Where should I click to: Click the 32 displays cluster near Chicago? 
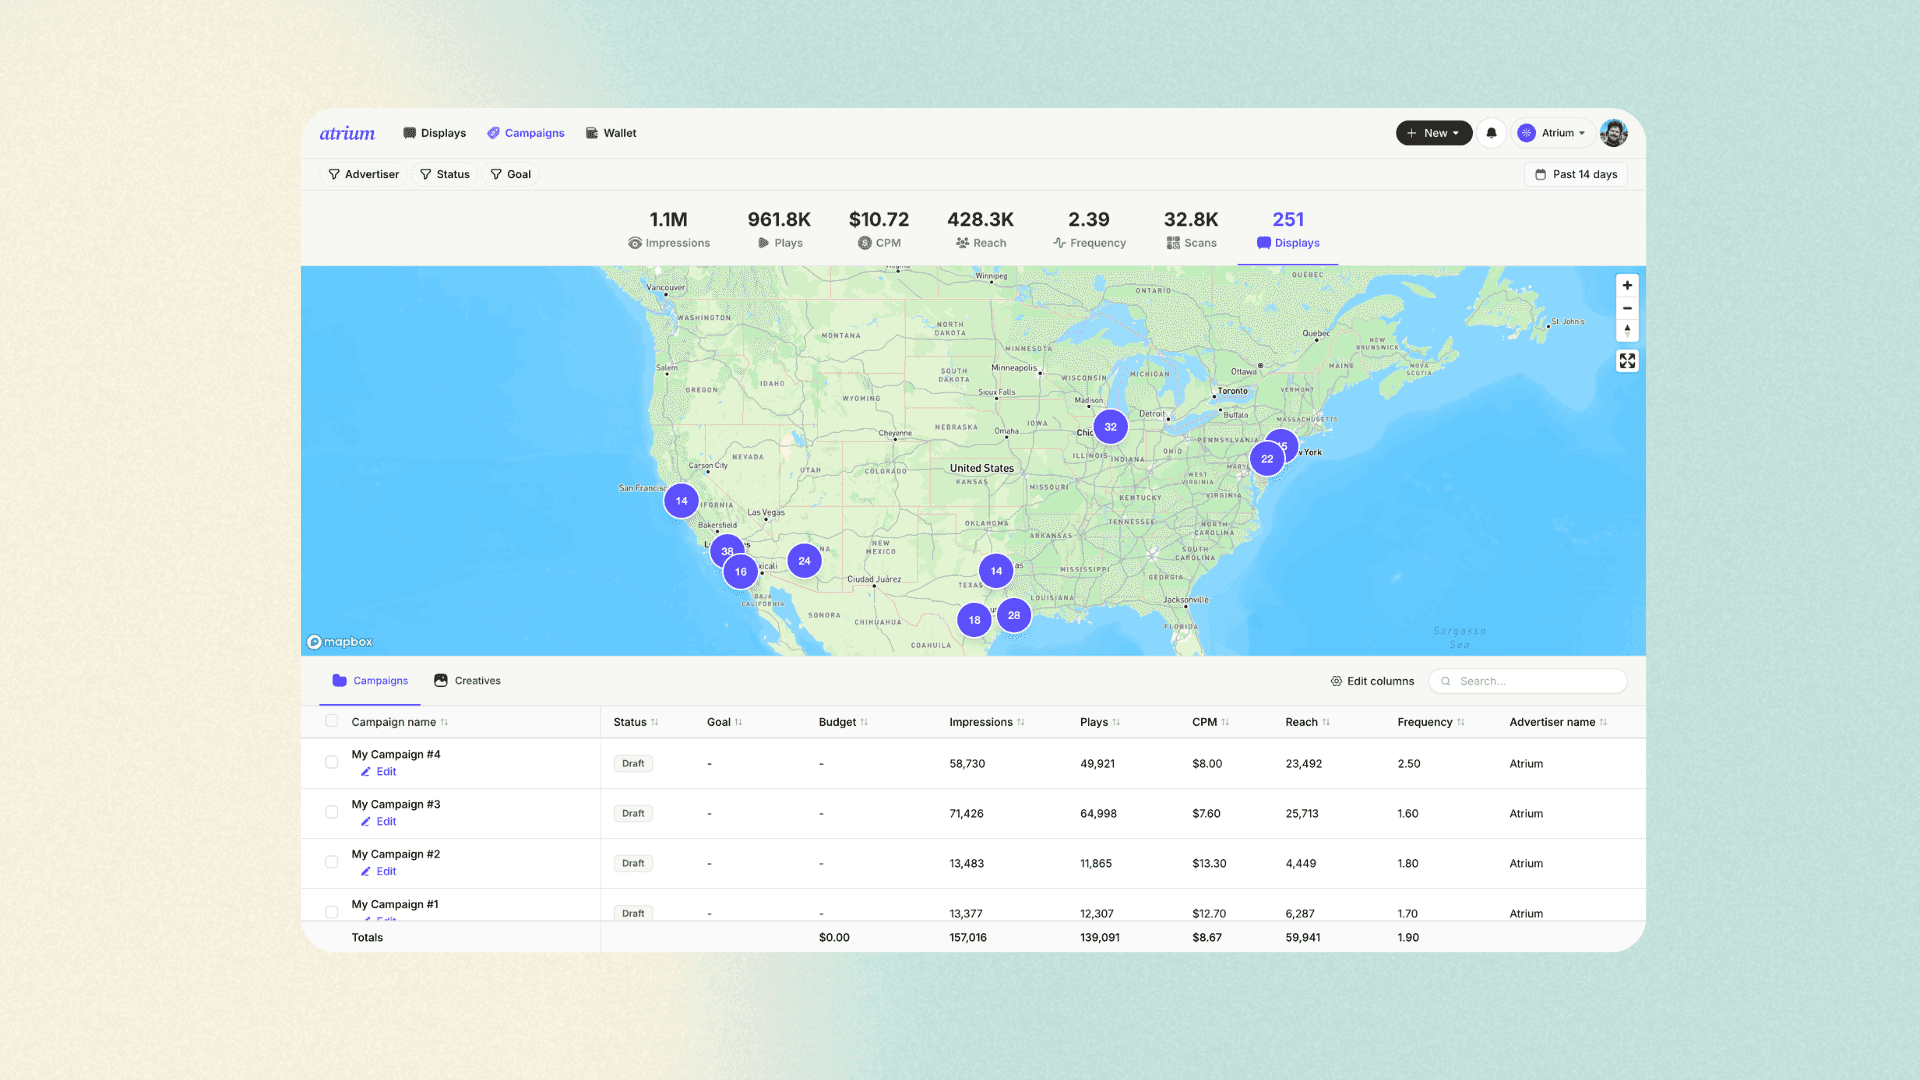(1110, 427)
